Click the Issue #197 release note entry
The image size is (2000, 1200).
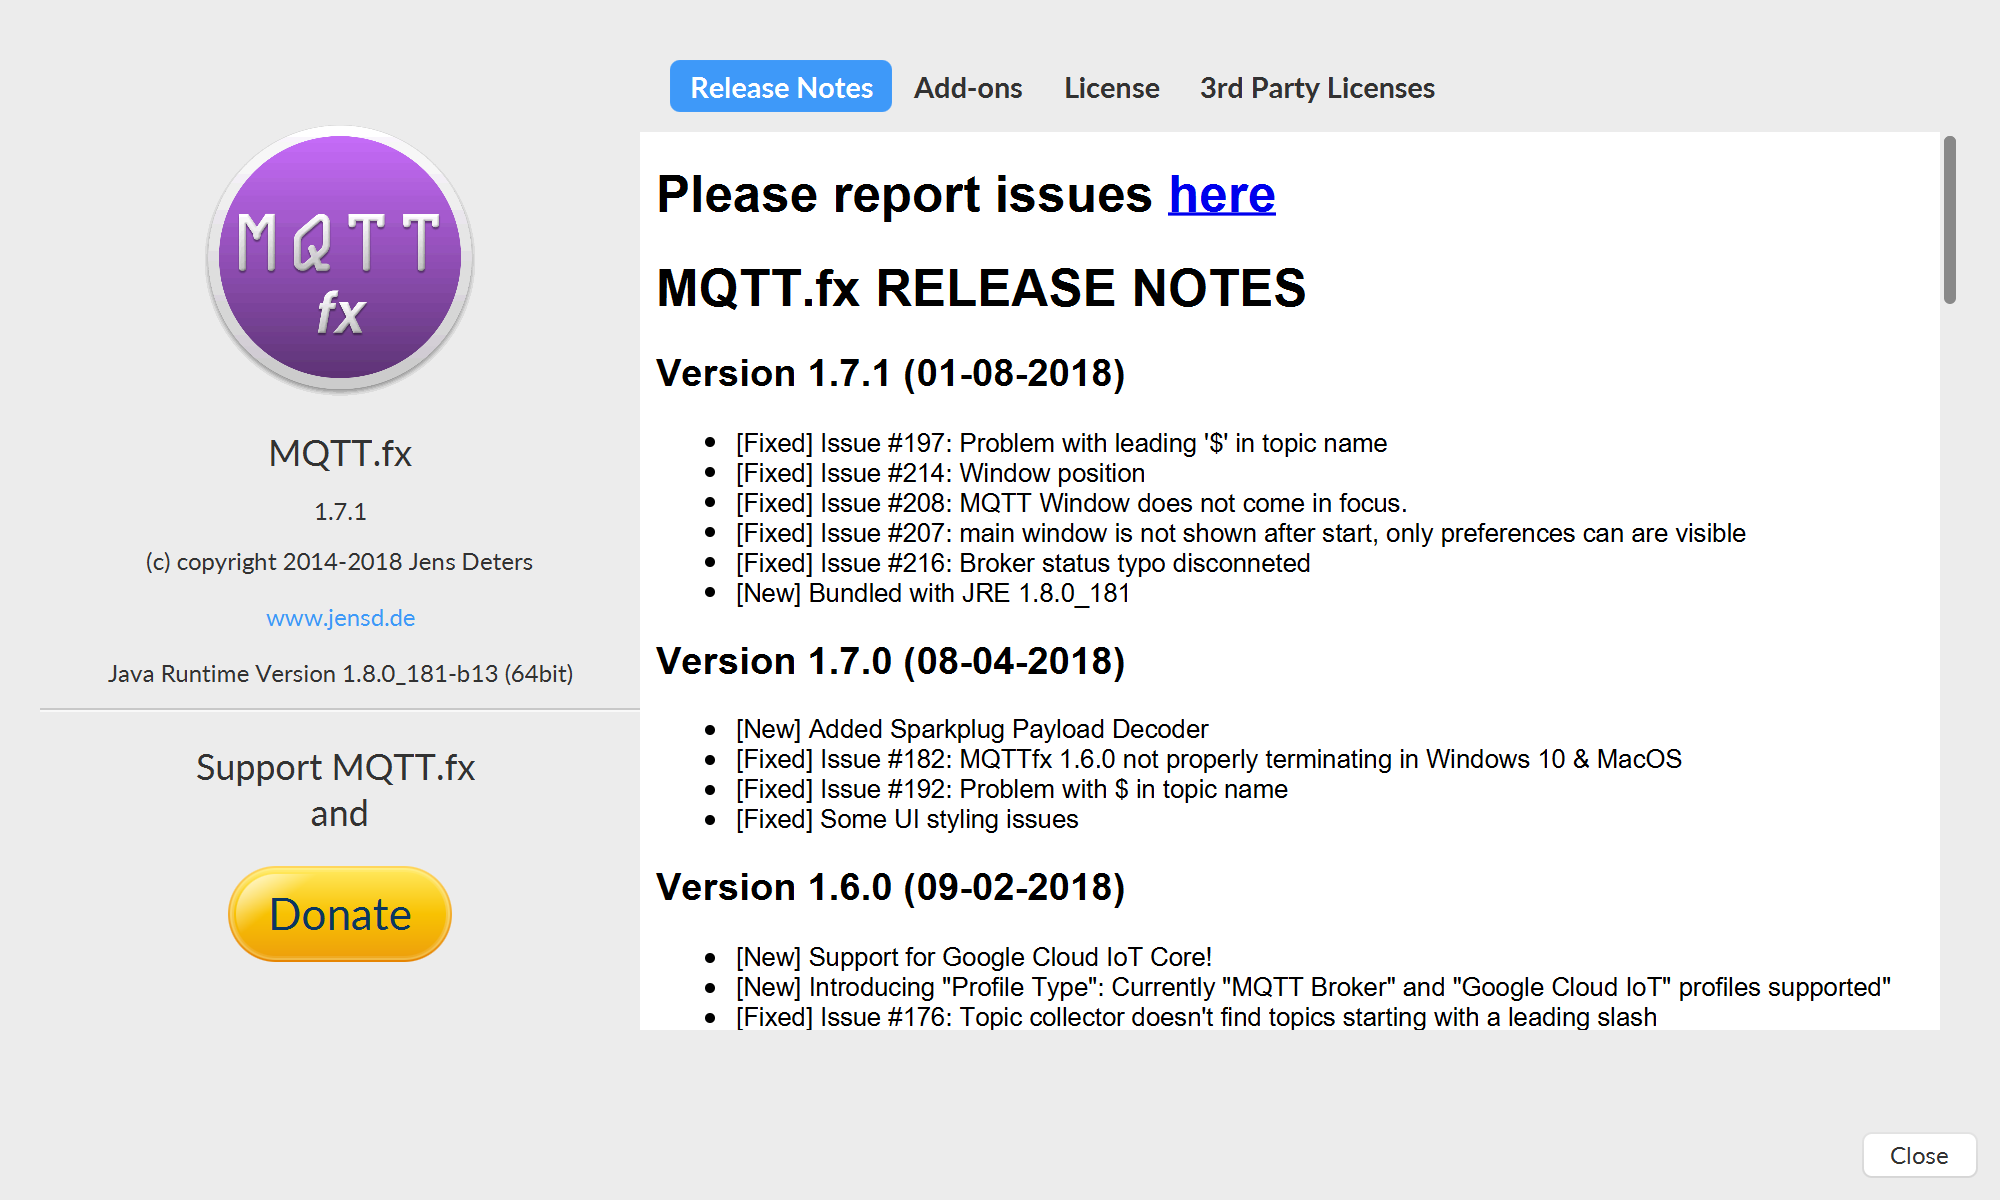pos(1061,443)
